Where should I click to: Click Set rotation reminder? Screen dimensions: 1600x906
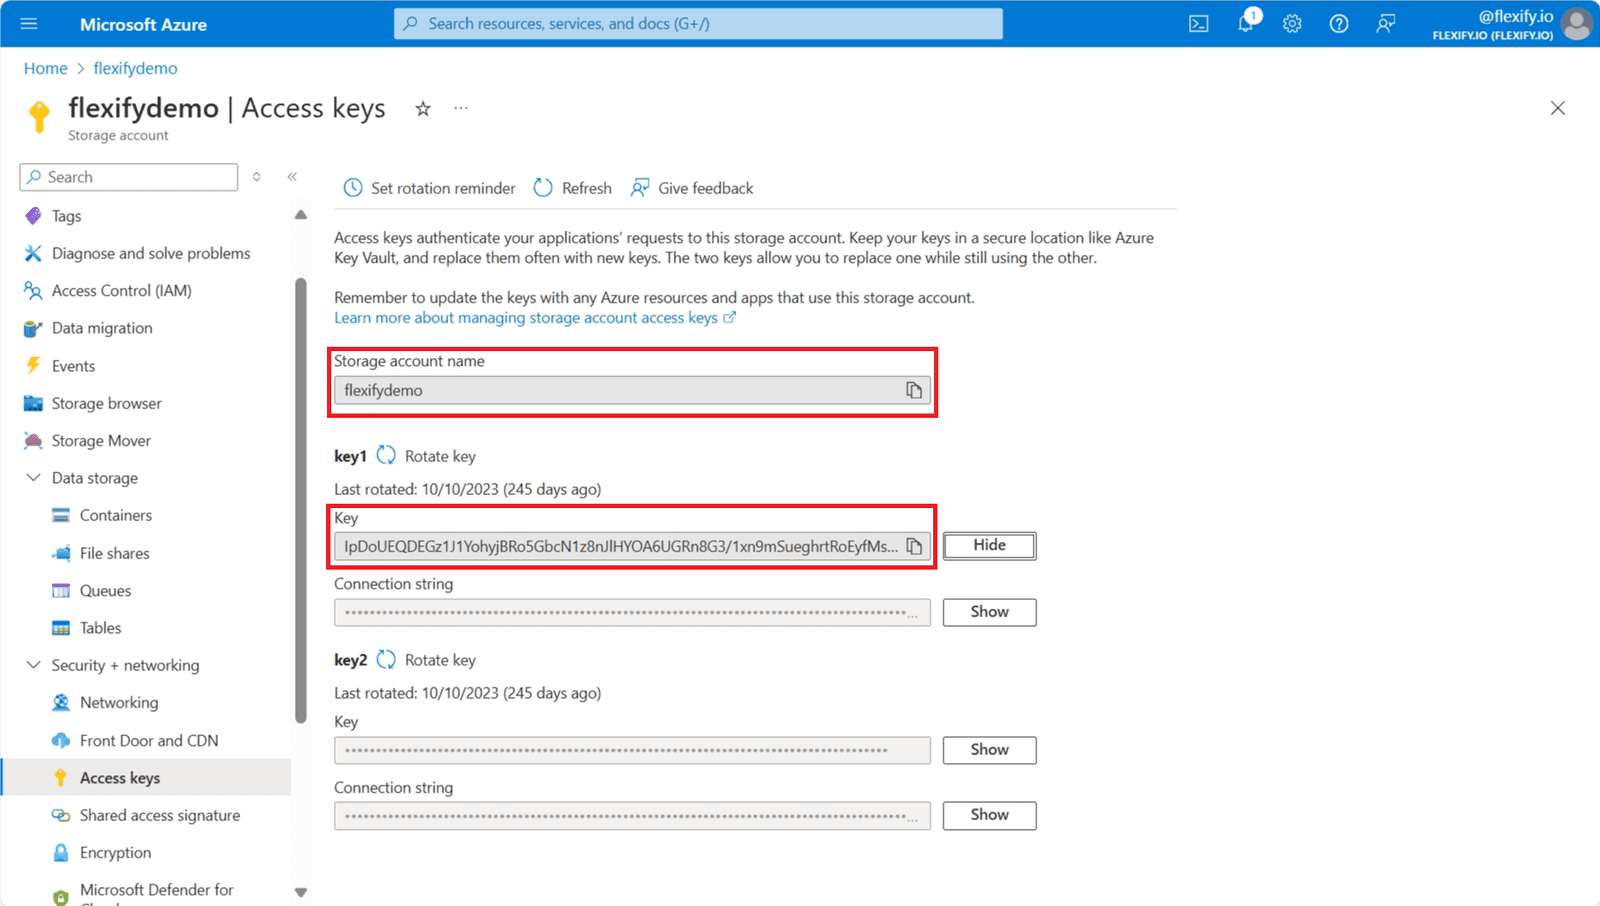tap(430, 188)
